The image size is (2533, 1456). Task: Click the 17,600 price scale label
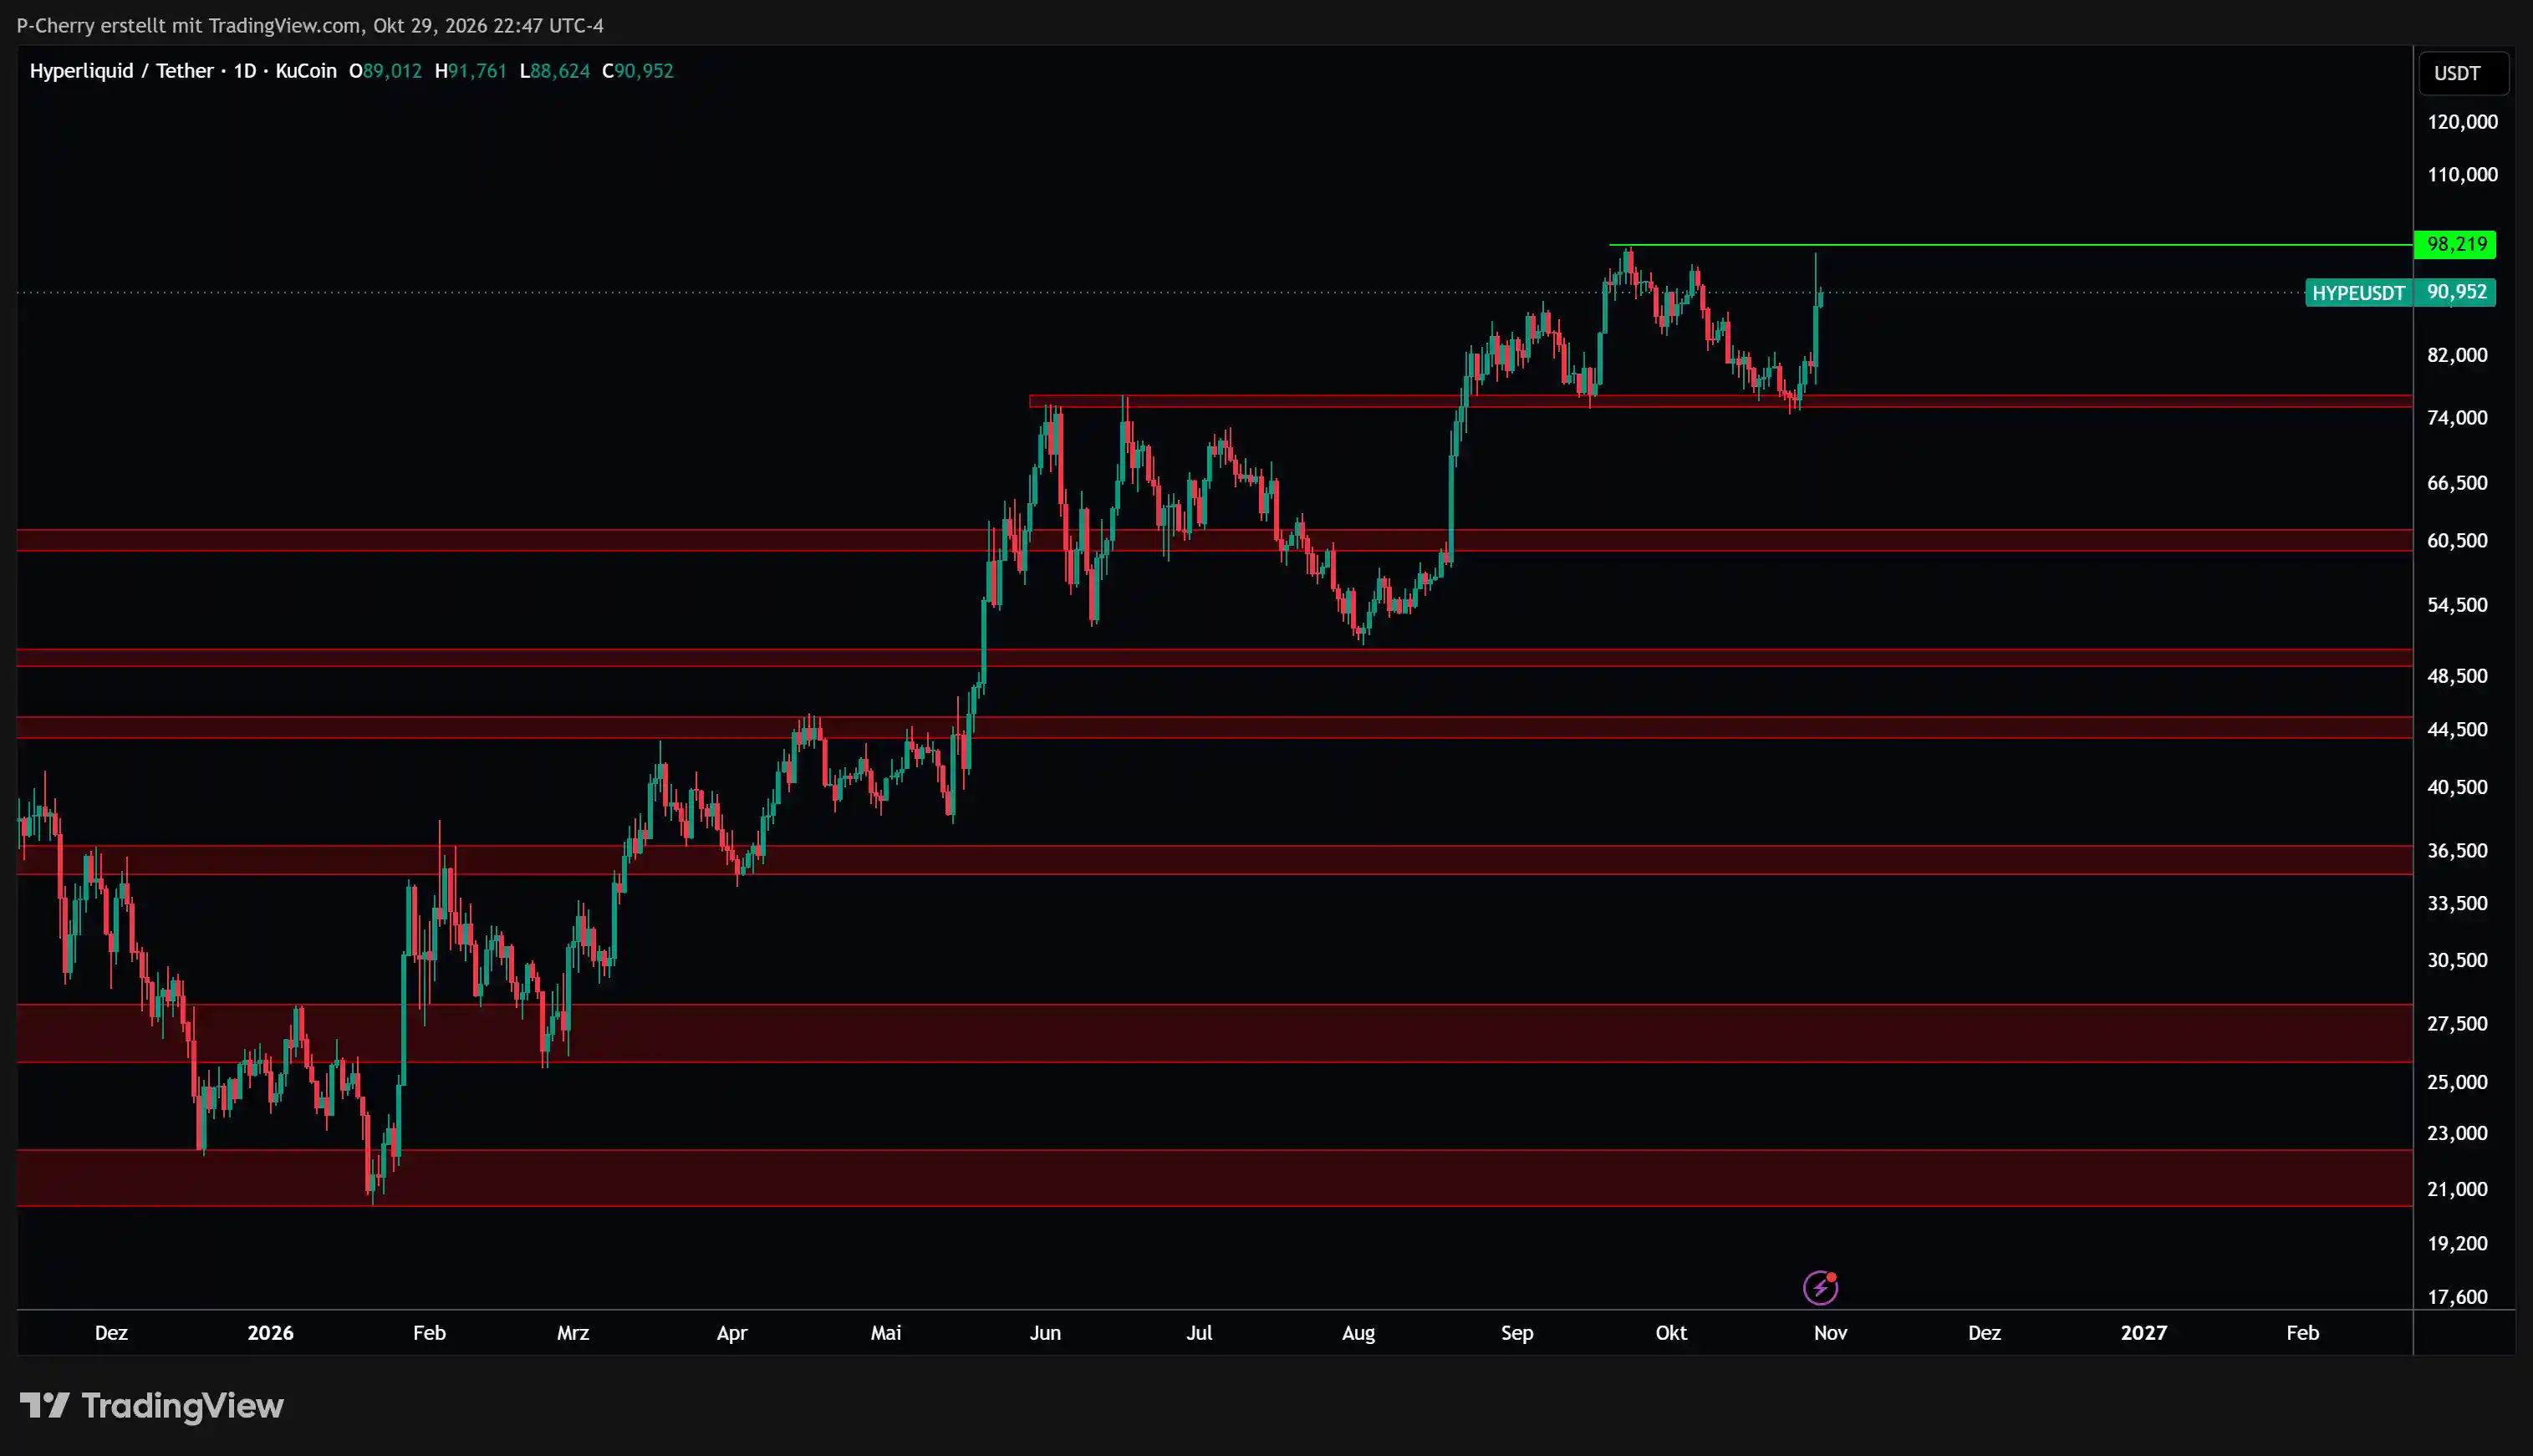point(2457,1297)
